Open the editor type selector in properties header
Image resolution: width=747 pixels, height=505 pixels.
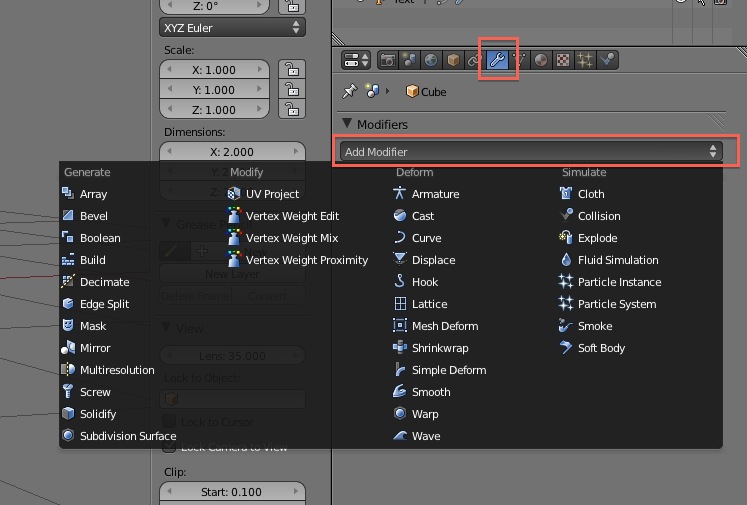tap(355, 60)
